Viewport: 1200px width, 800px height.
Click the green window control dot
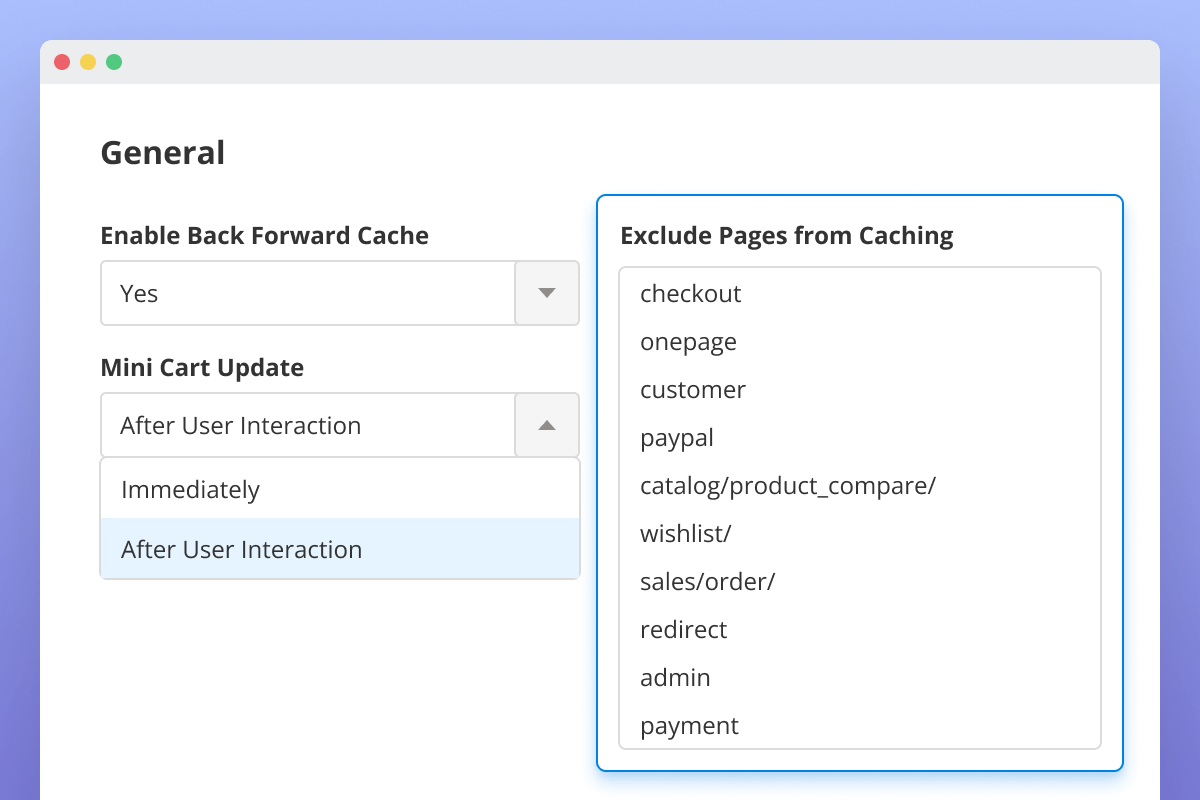pyautogui.click(x=114, y=61)
